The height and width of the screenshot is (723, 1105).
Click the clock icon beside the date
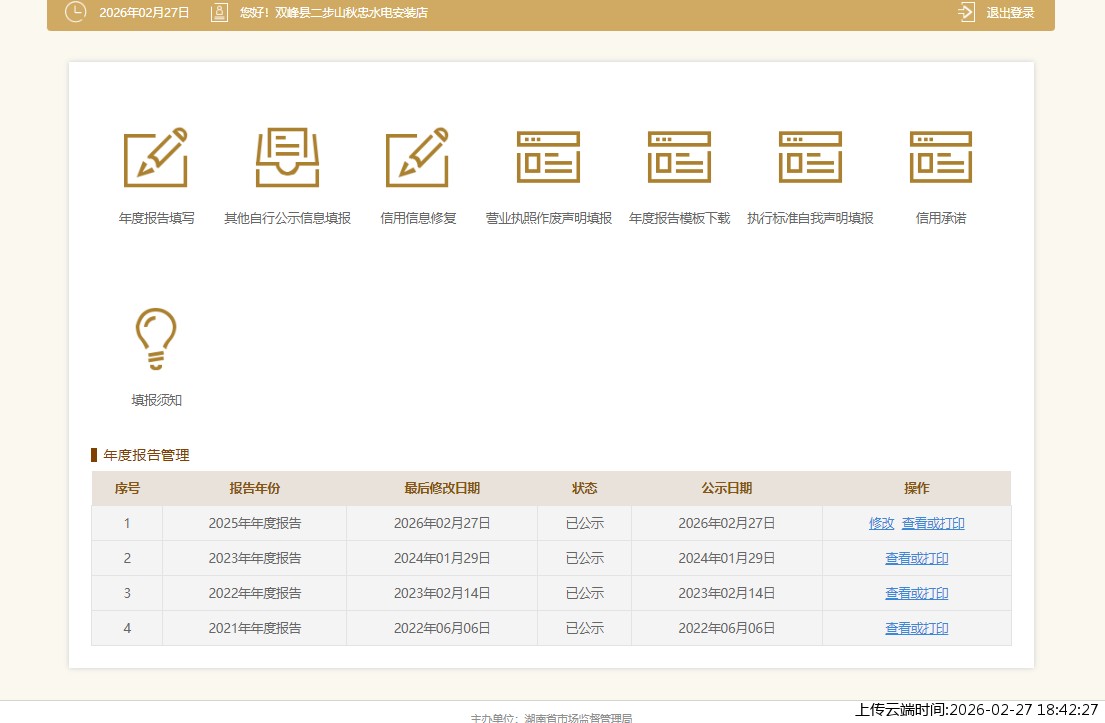point(75,12)
